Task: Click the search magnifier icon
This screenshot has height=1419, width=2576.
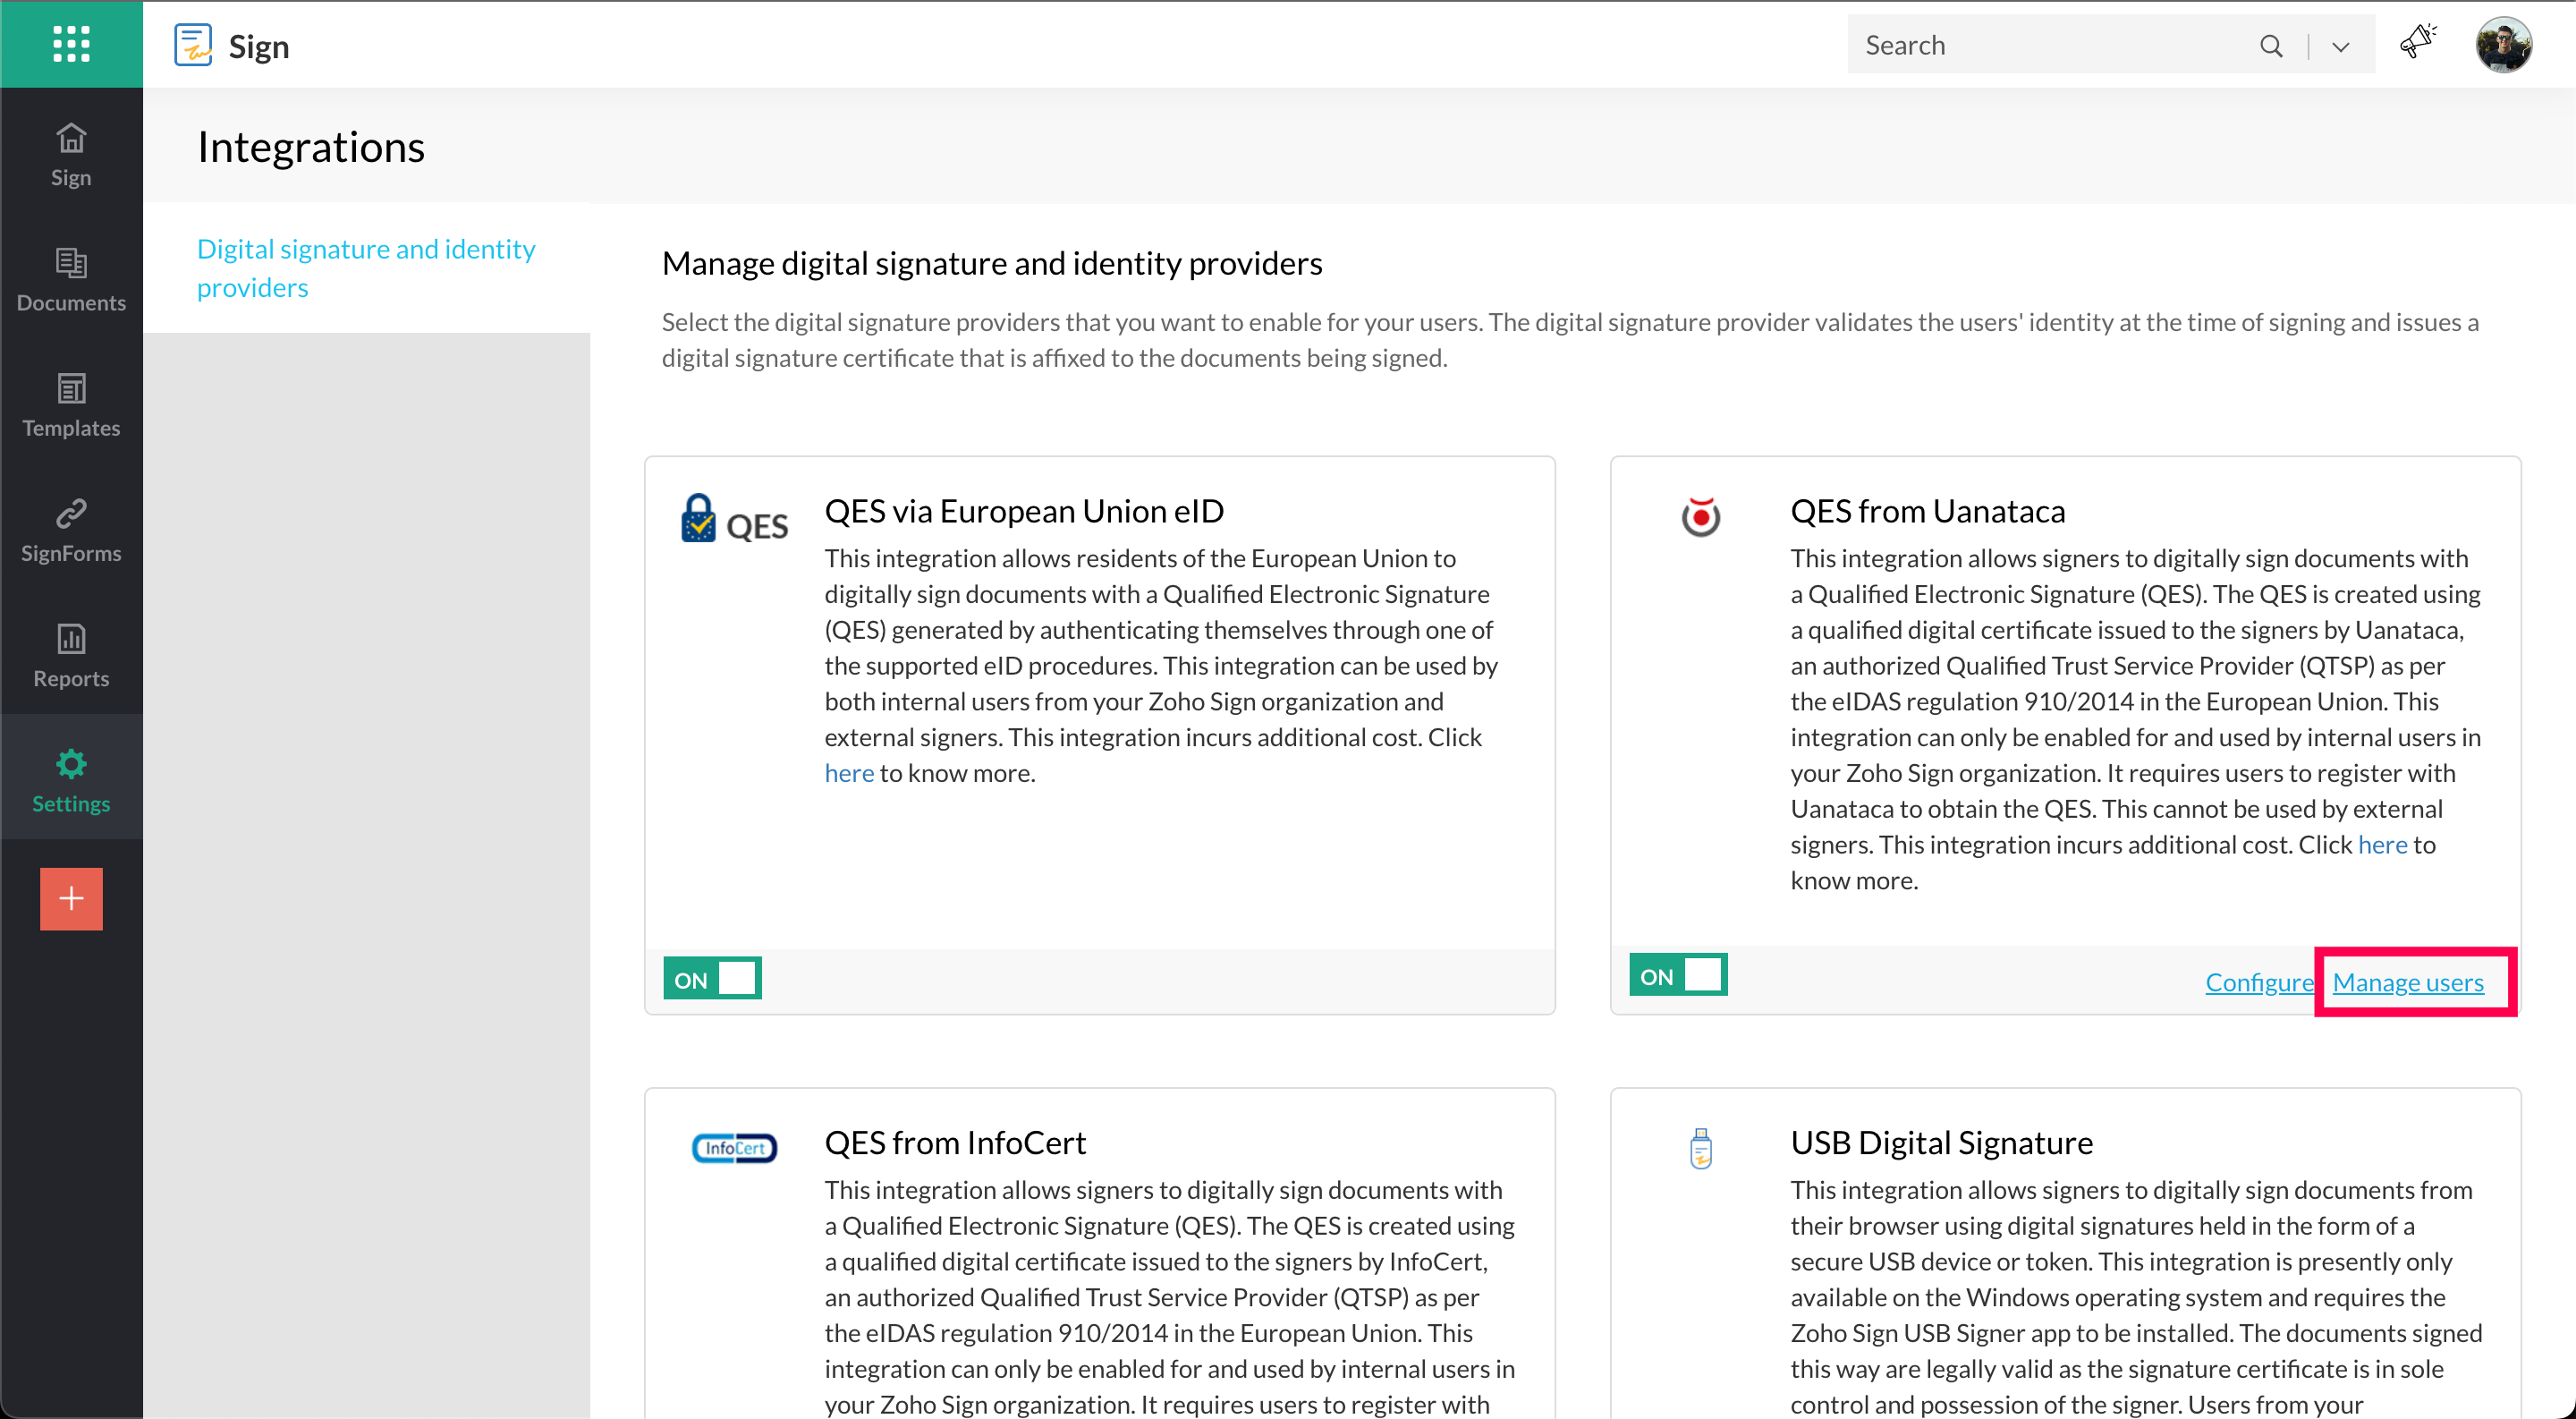Action: pos(2271,46)
